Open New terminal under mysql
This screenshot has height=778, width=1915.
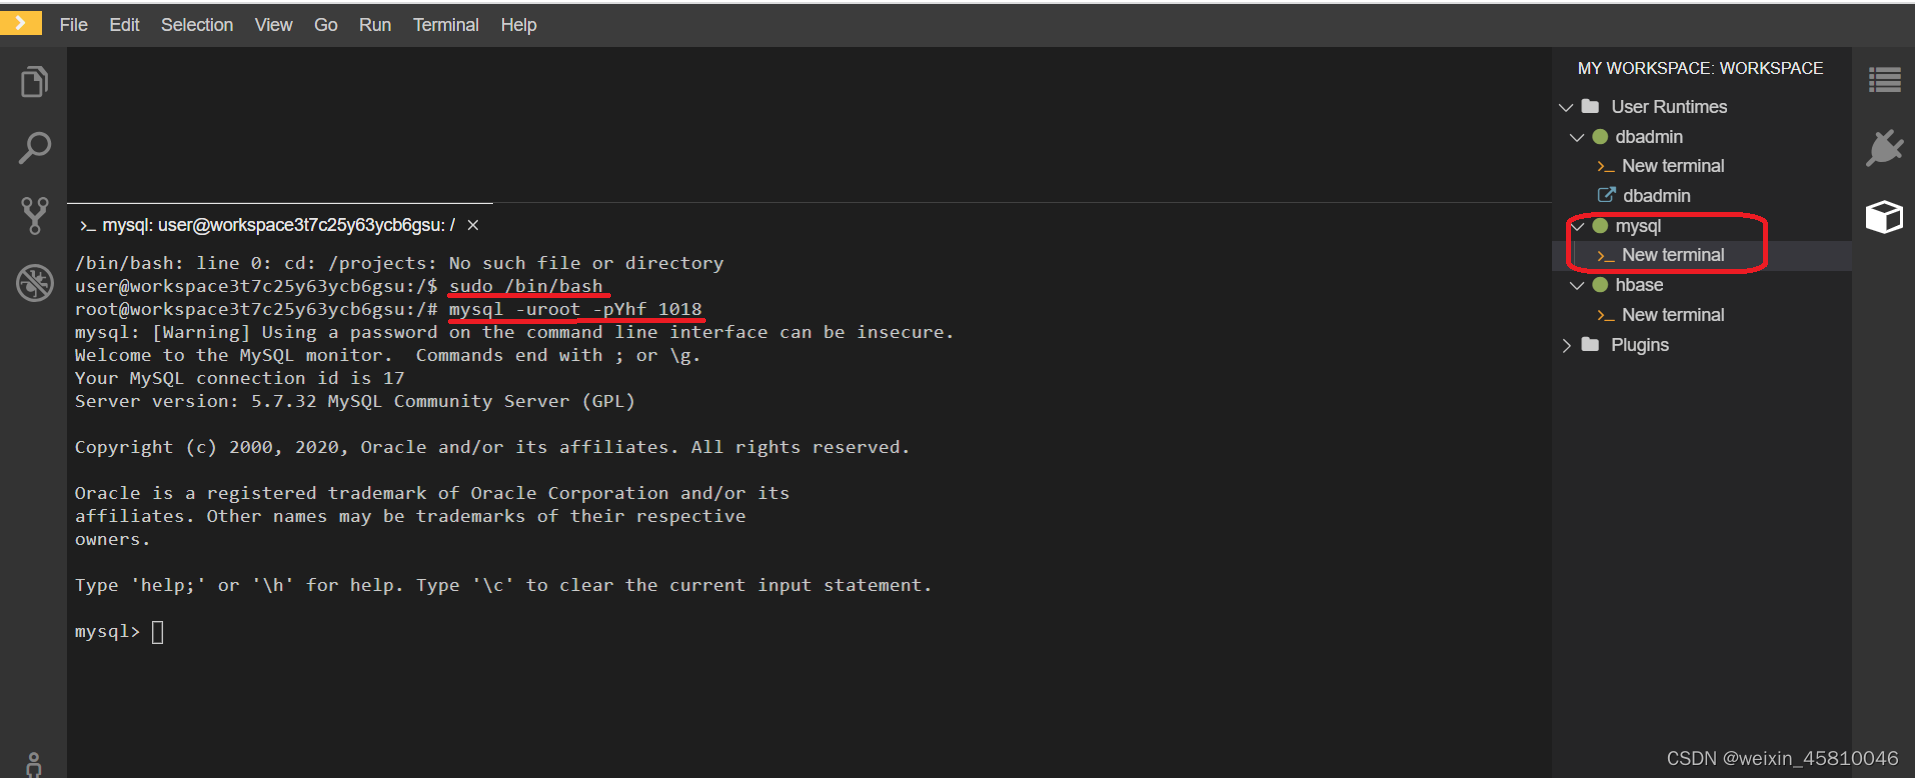[x=1673, y=255]
